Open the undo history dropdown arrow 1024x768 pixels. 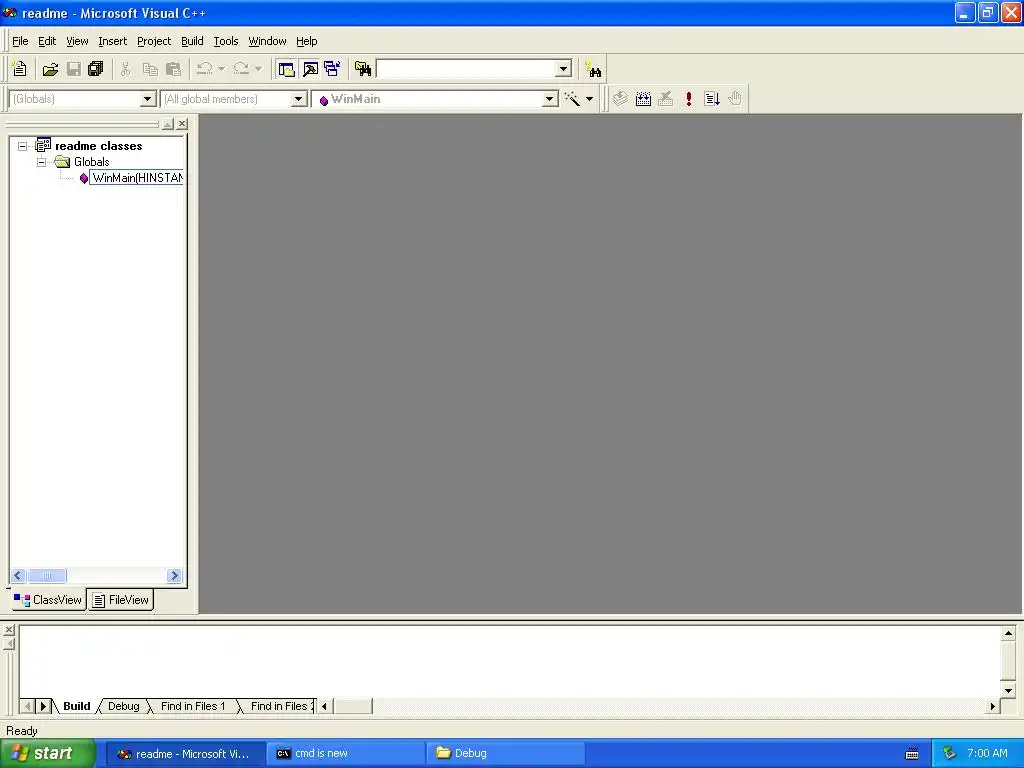pyautogui.click(x=221, y=69)
